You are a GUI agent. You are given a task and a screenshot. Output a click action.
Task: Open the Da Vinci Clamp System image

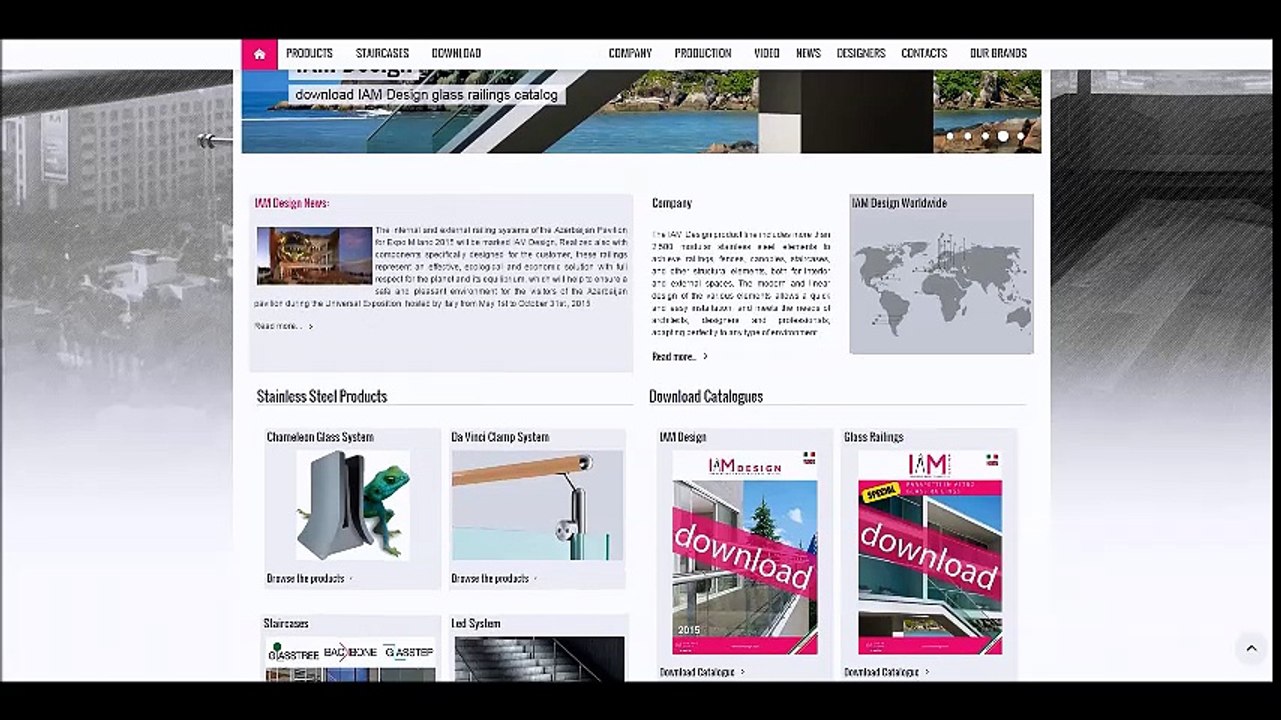click(x=537, y=505)
